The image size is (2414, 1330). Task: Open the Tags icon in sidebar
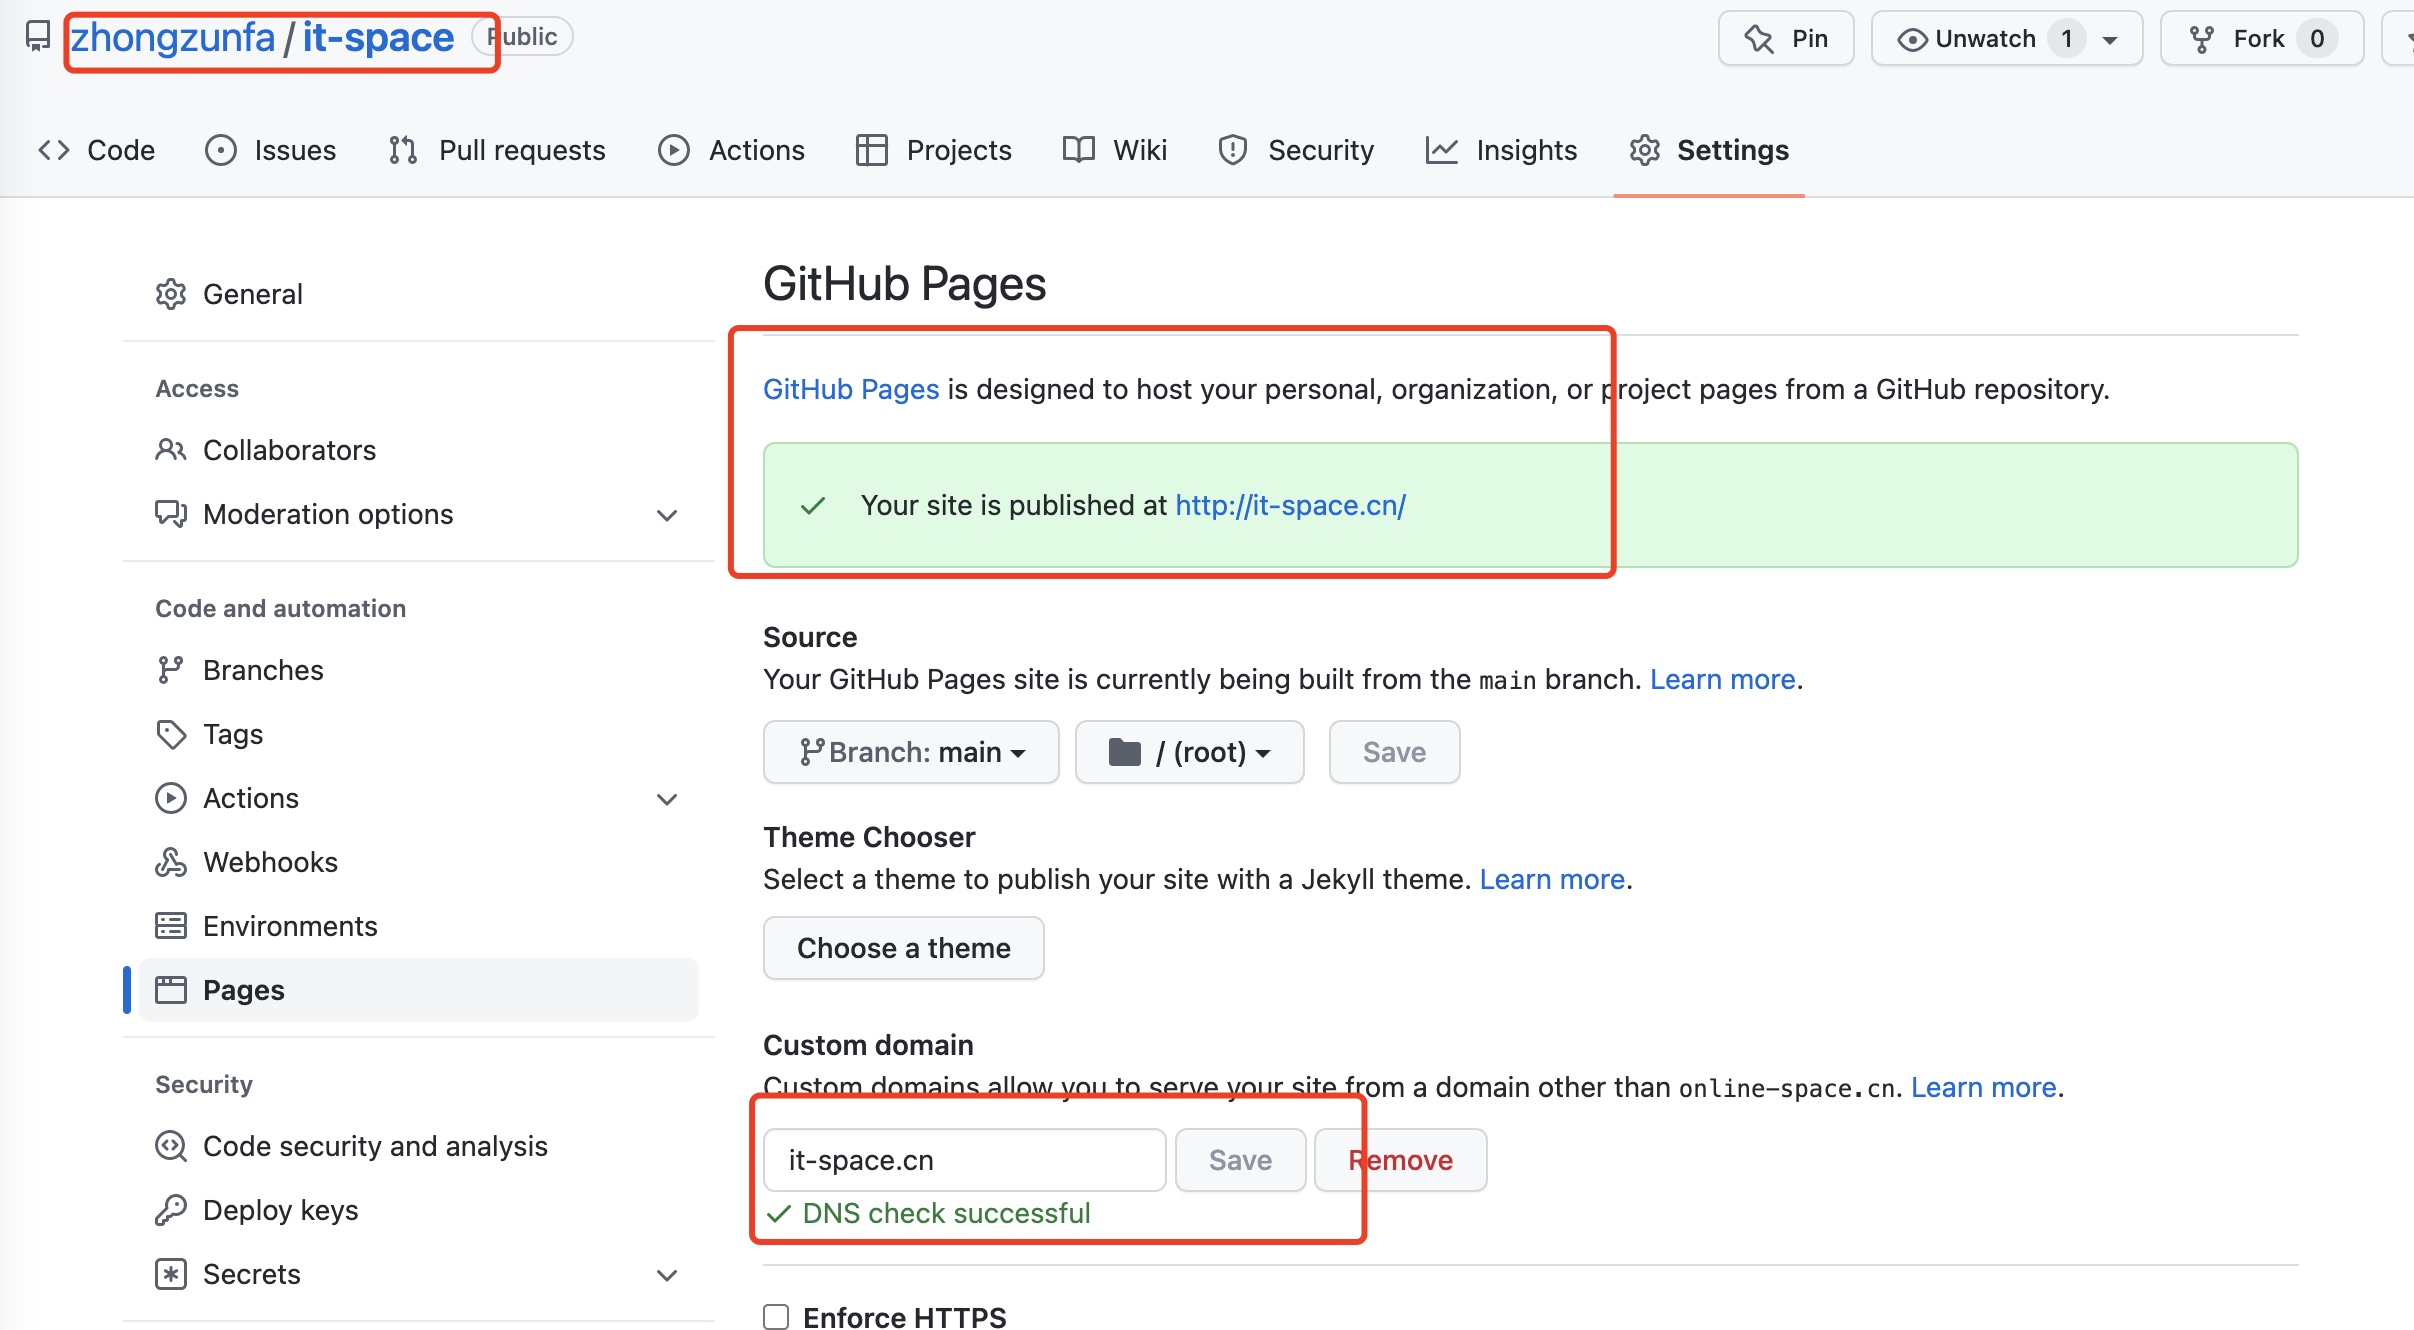click(170, 734)
